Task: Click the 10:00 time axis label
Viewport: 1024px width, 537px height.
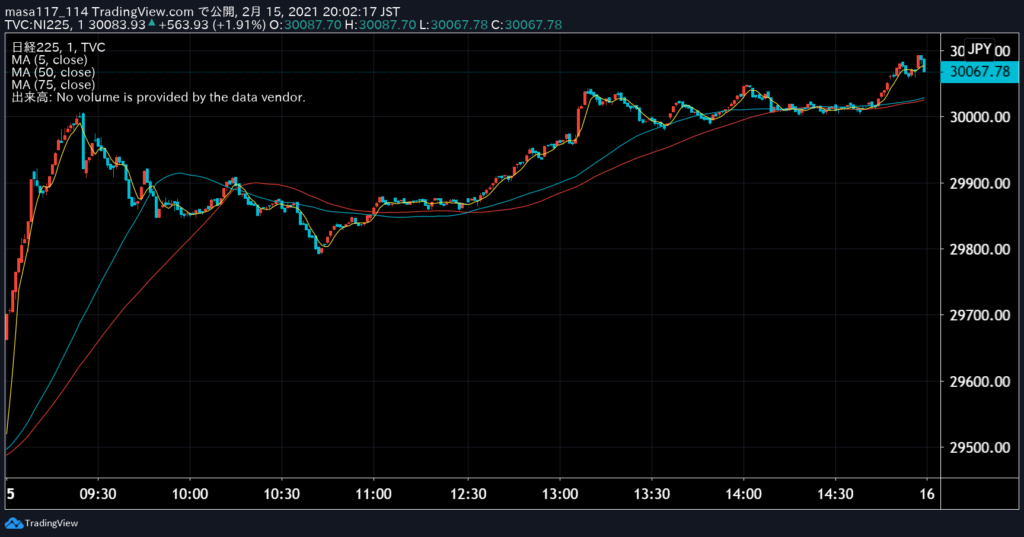Action: [x=190, y=494]
